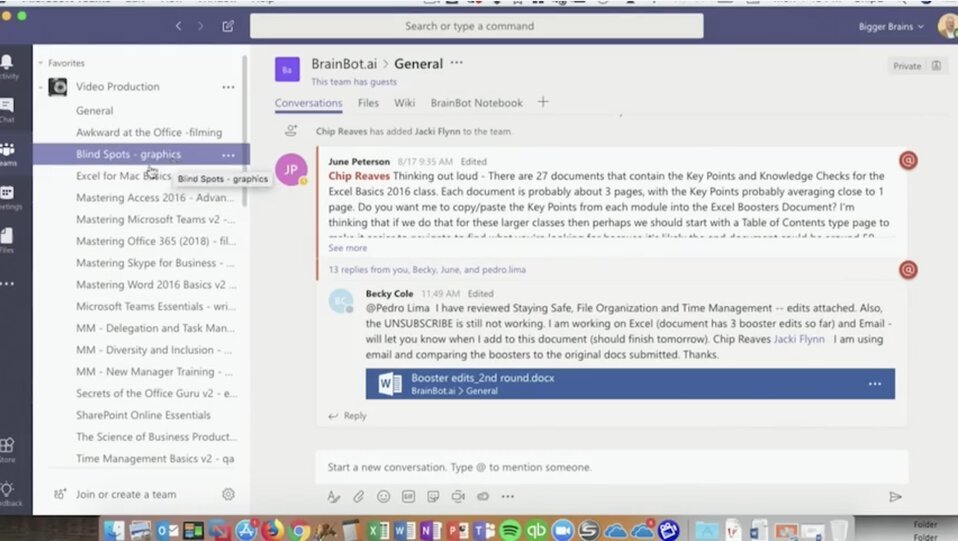Open the App Store from the dock
Image resolution: width=958 pixels, height=541 pixels.
[246, 530]
